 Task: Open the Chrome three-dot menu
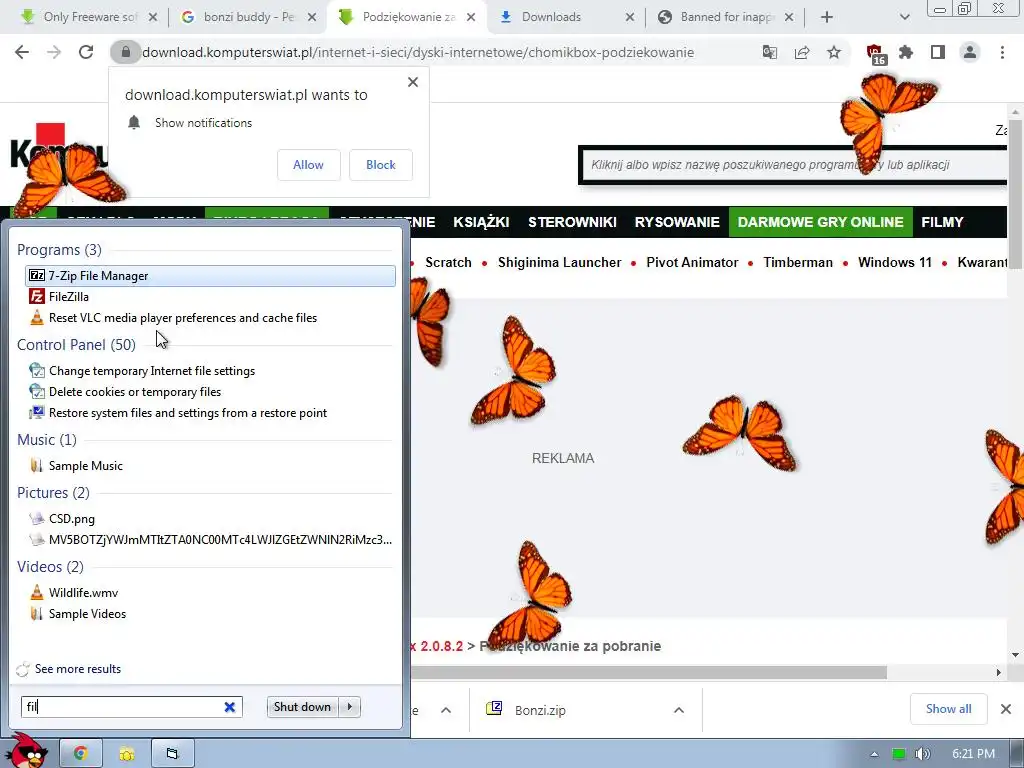click(1002, 52)
